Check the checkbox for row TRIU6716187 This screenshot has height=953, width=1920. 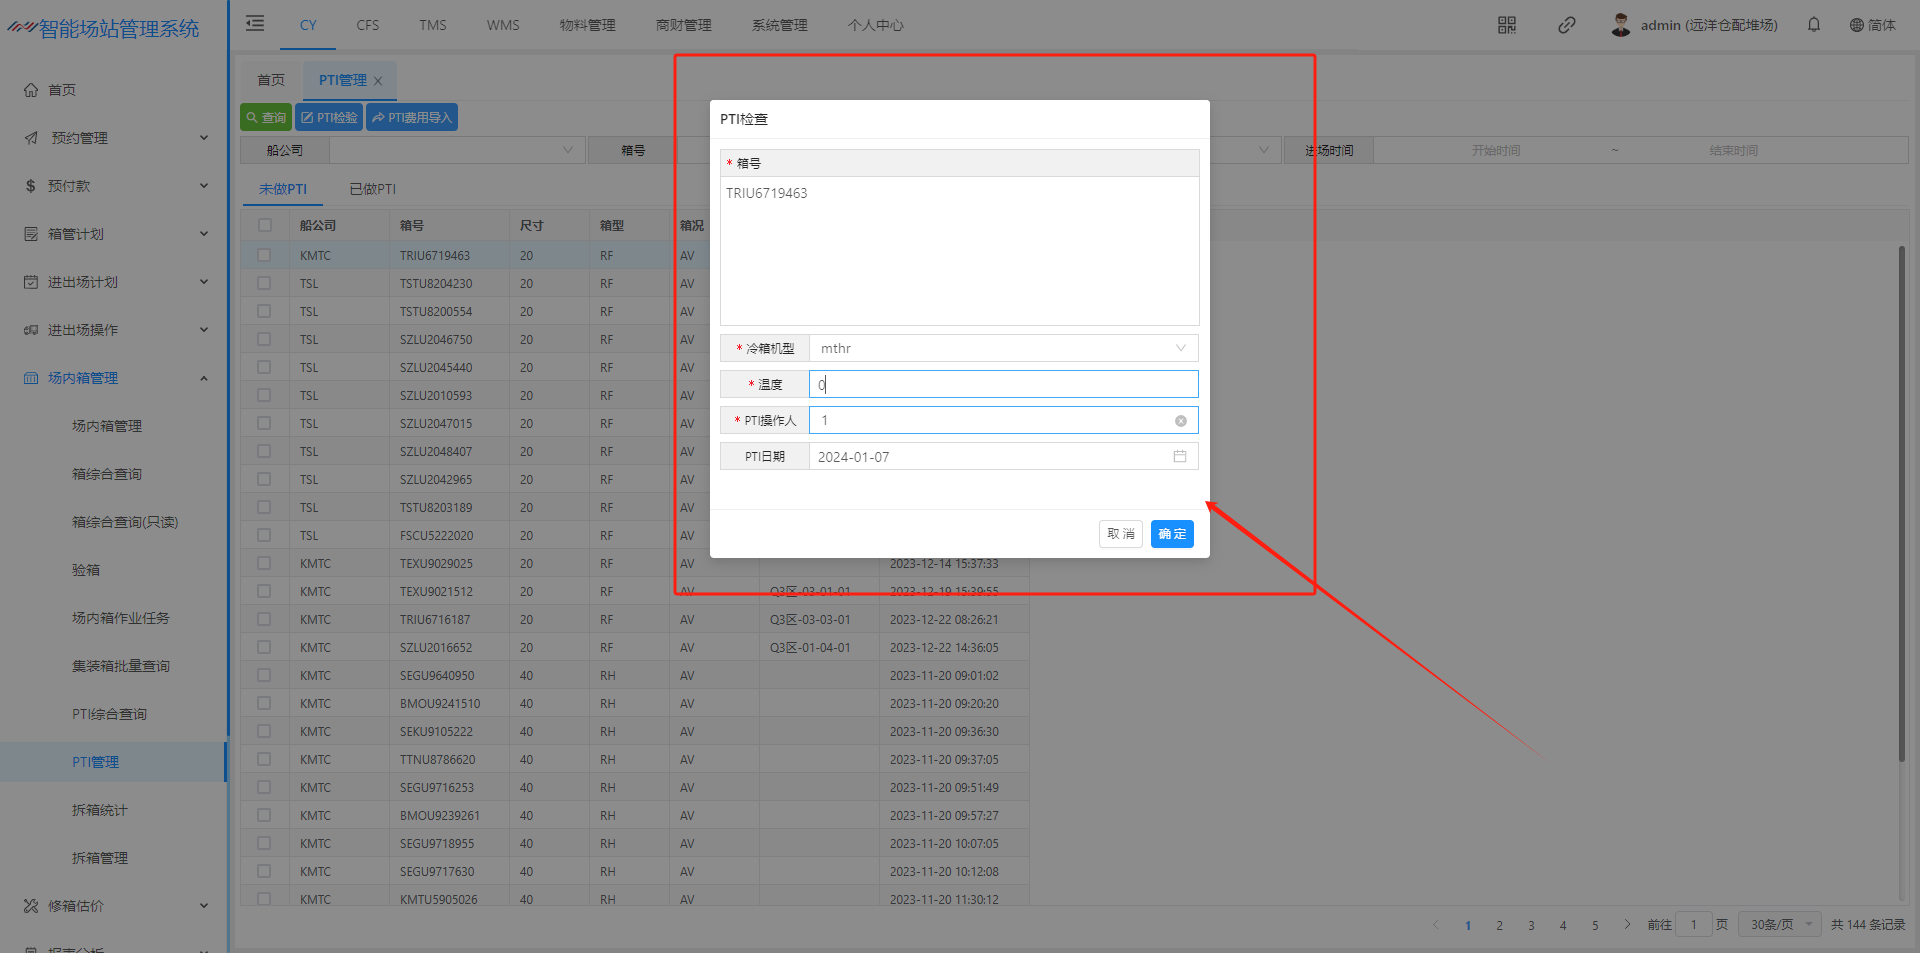264,620
